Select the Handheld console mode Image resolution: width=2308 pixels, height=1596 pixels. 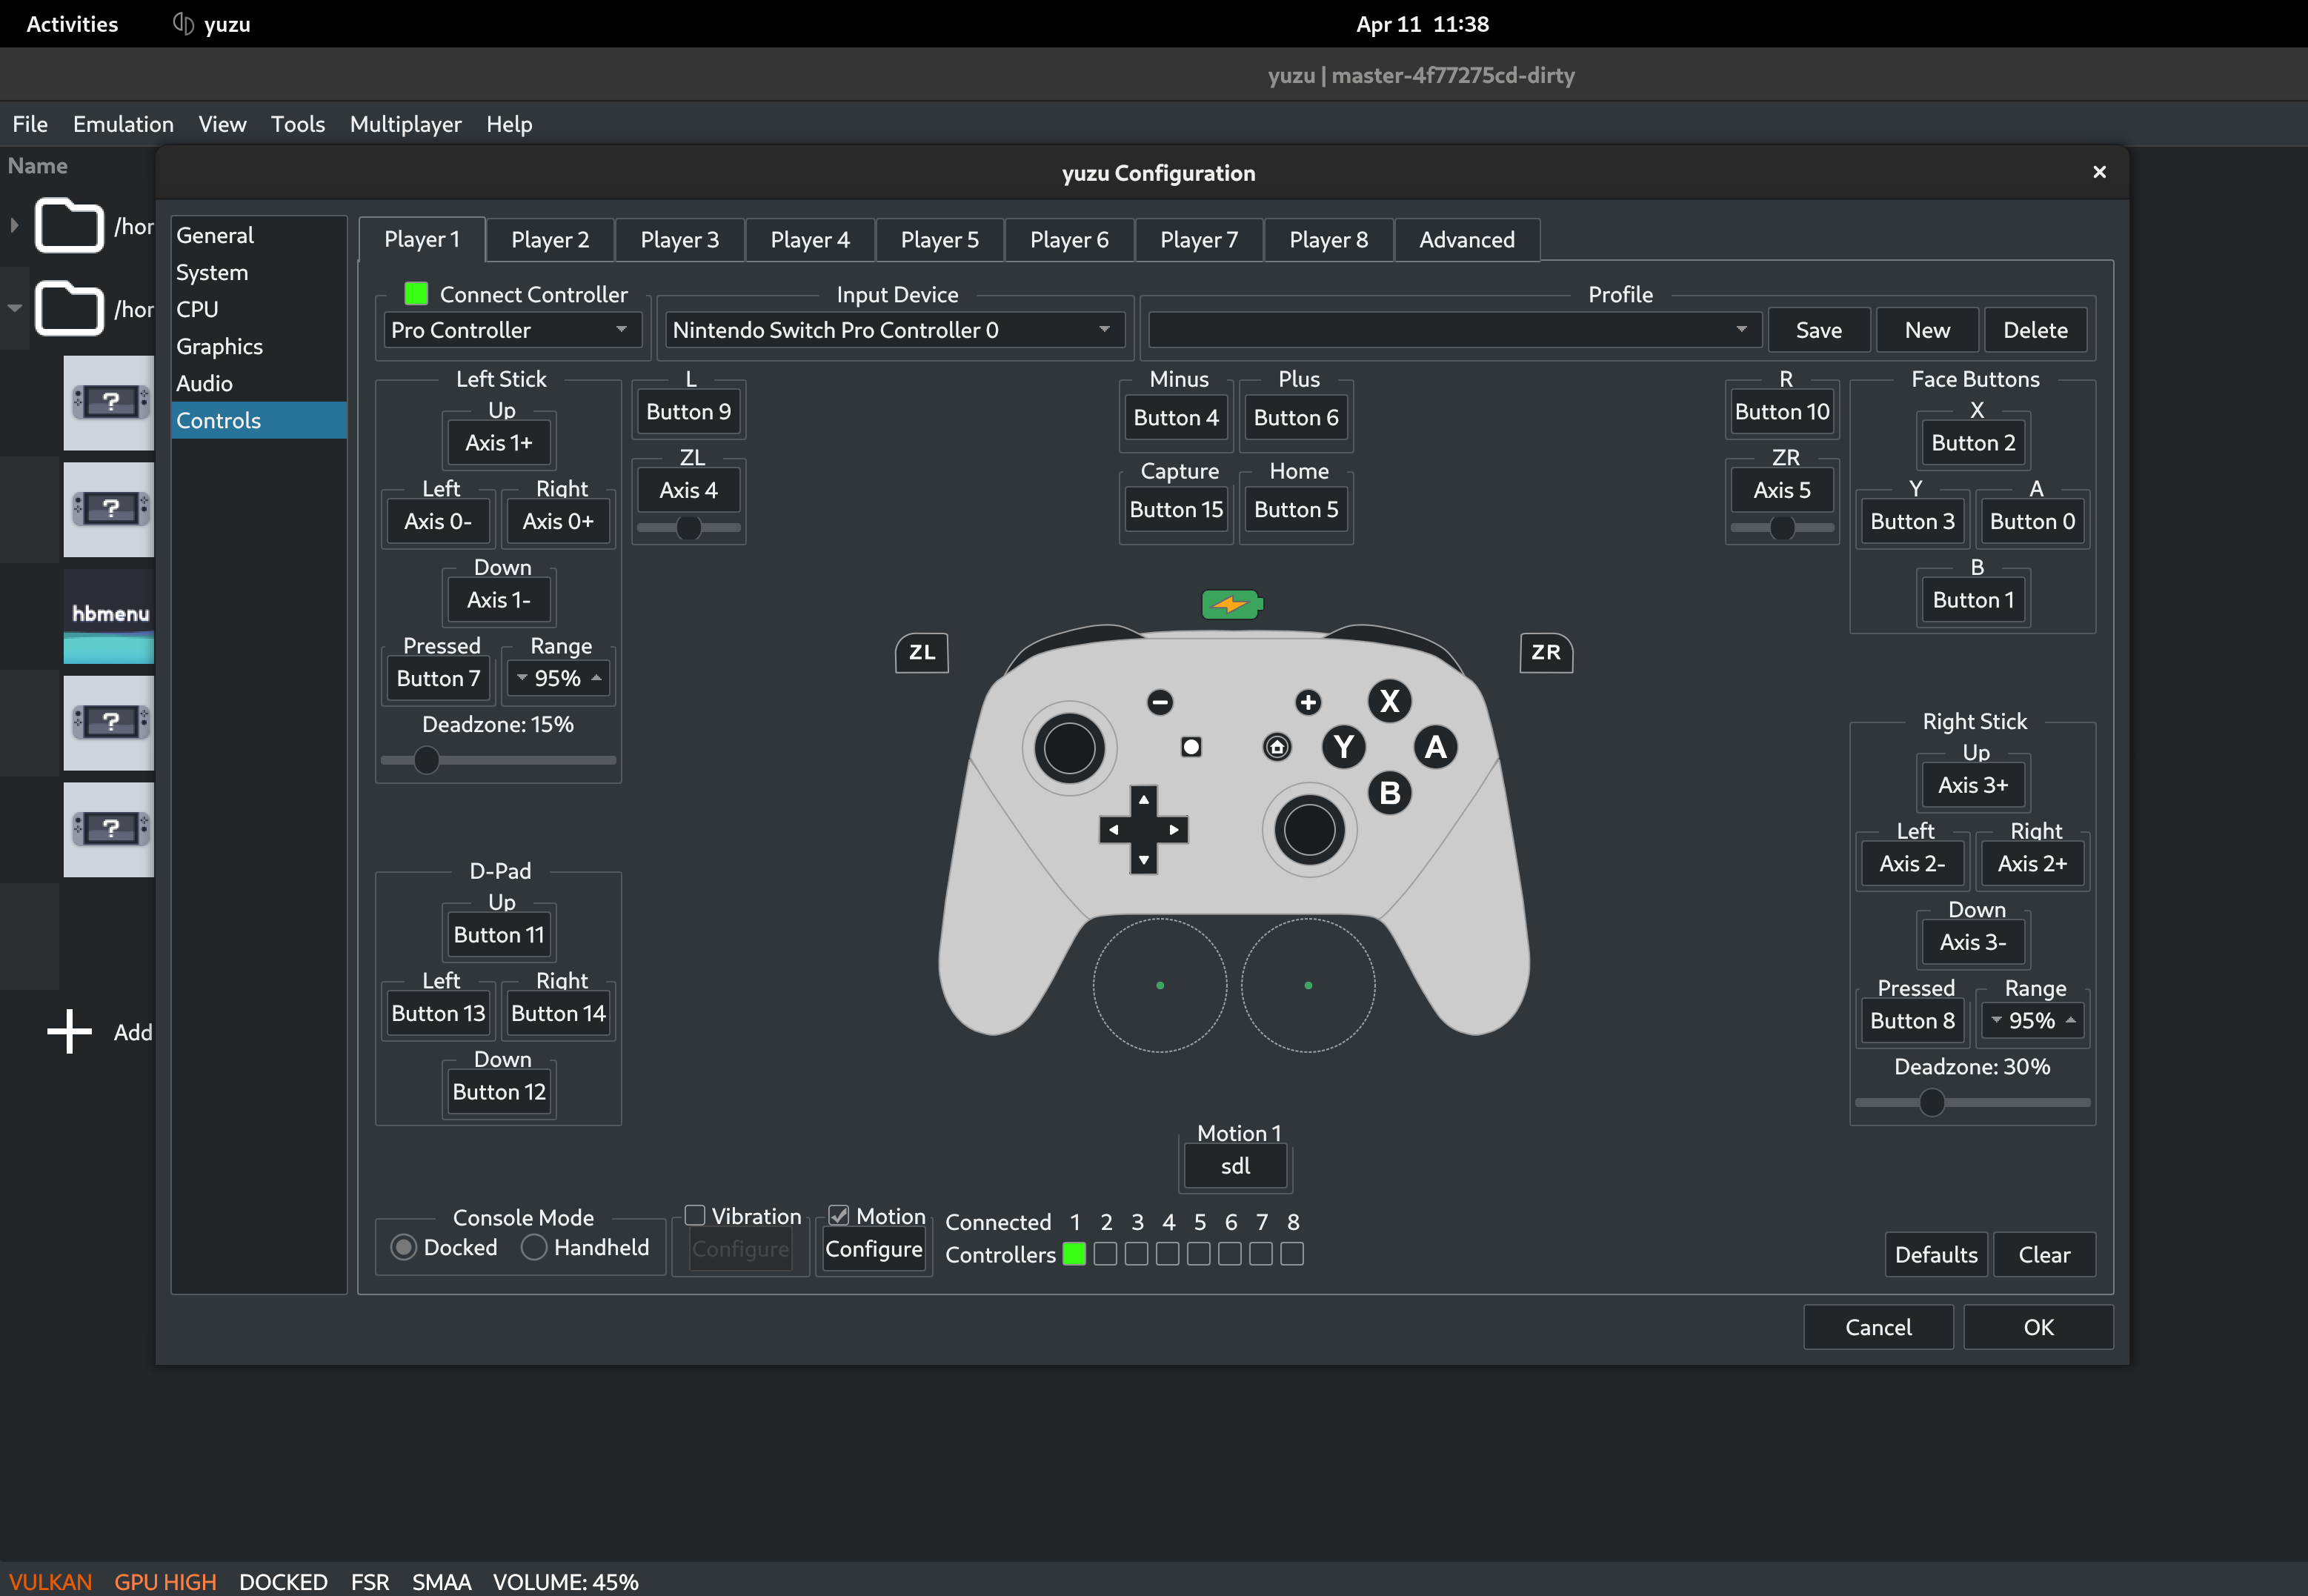click(x=534, y=1247)
